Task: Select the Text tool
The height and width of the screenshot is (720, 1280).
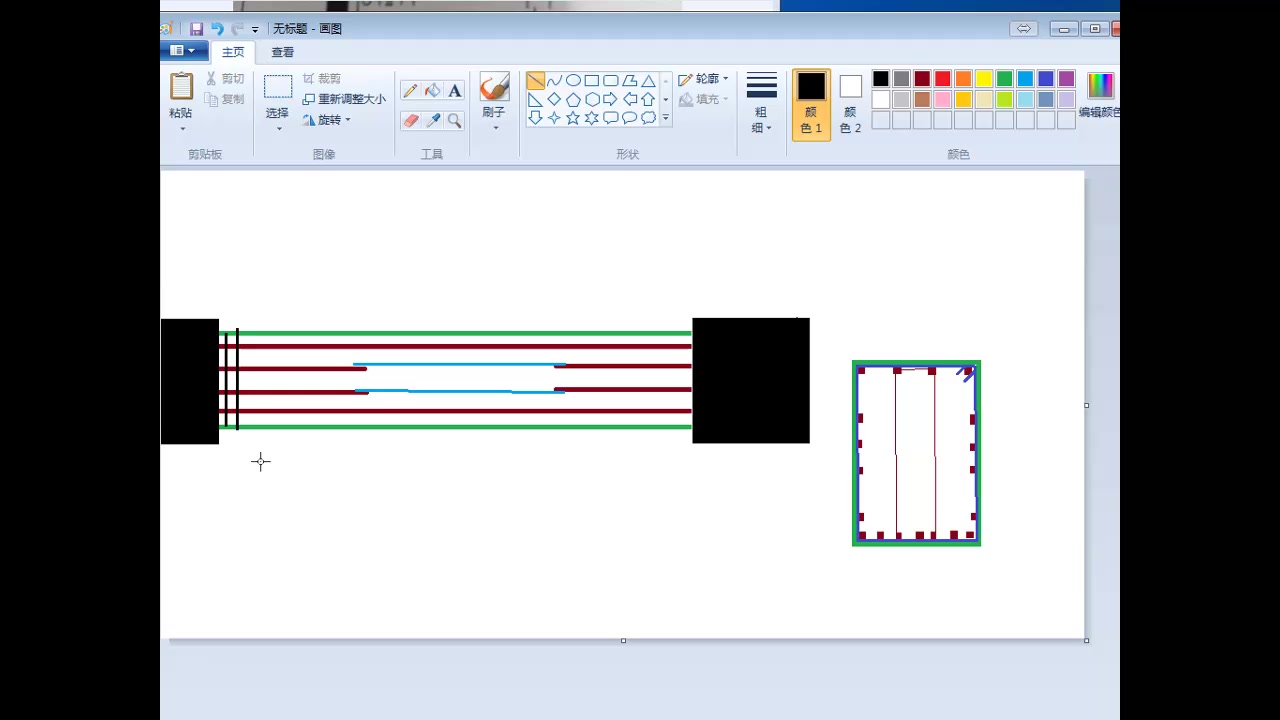Action: click(455, 91)
